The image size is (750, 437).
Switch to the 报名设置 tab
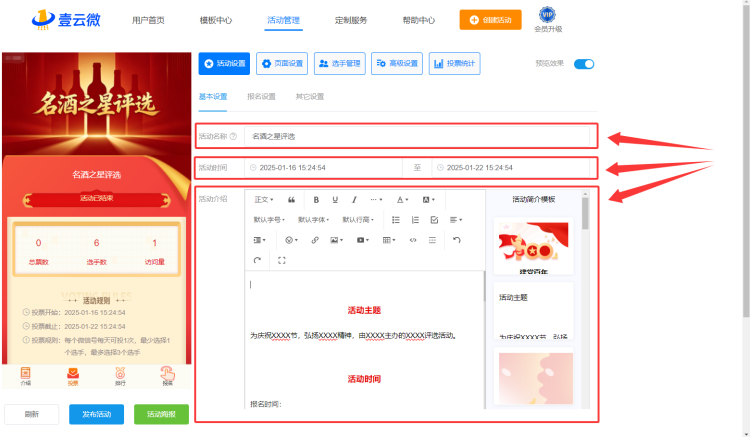coord(261,97)
